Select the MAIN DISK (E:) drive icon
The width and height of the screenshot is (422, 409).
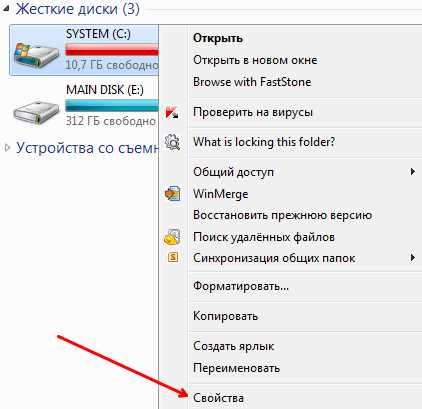coord(36,111)
